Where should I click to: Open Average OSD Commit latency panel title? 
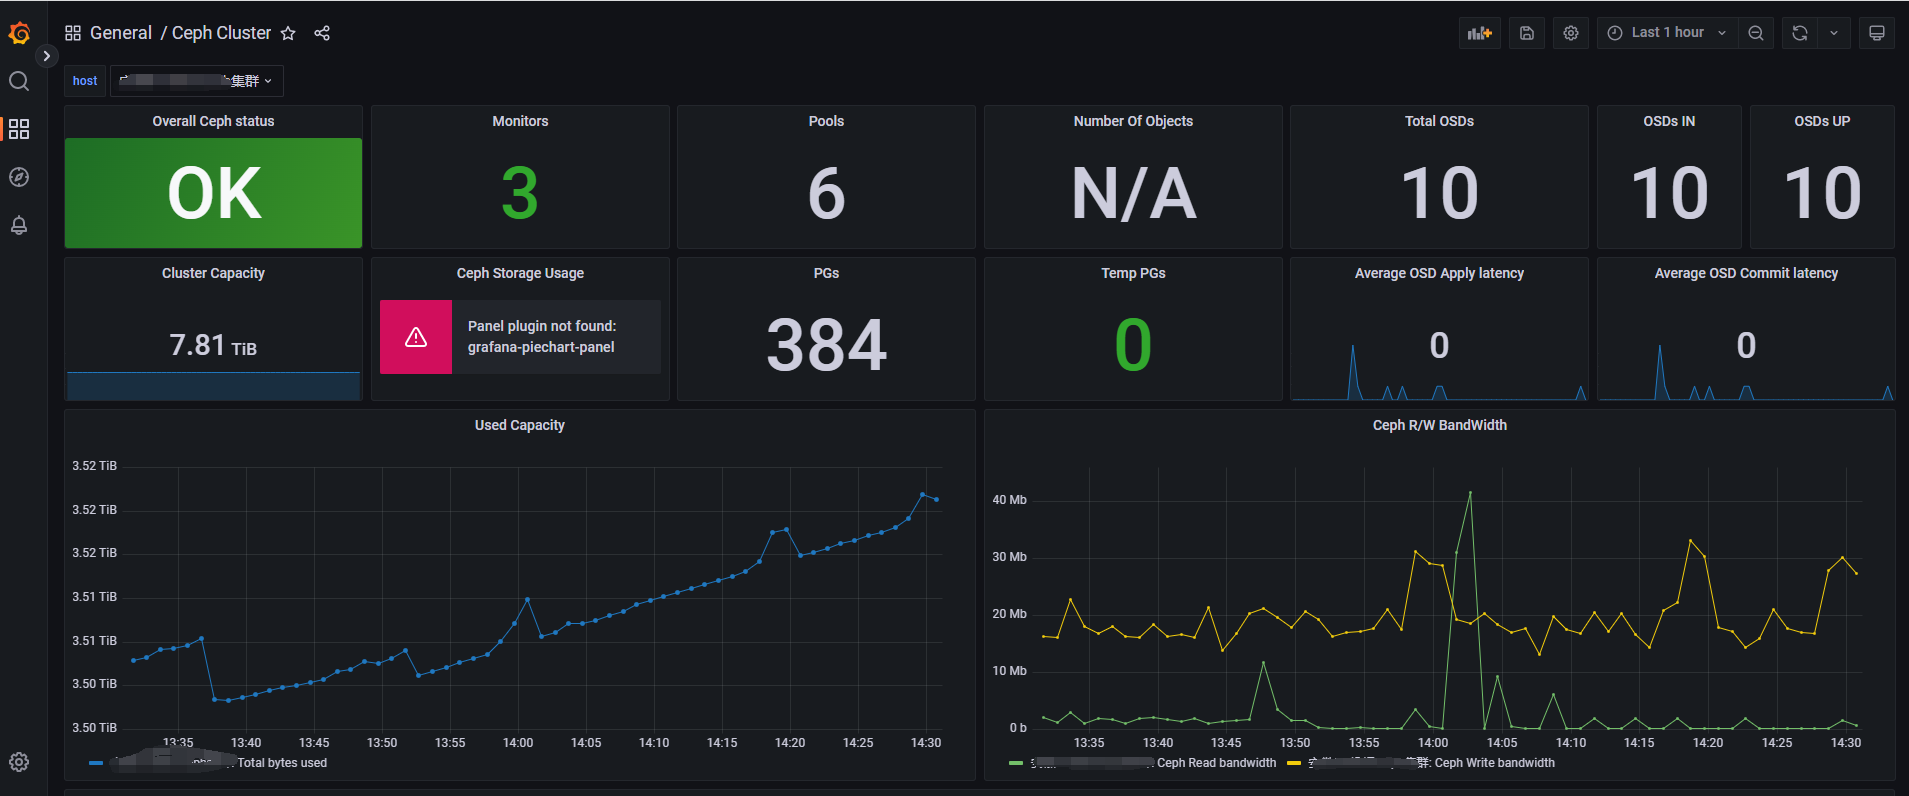pyautogui.click(x=1746, y=273)
